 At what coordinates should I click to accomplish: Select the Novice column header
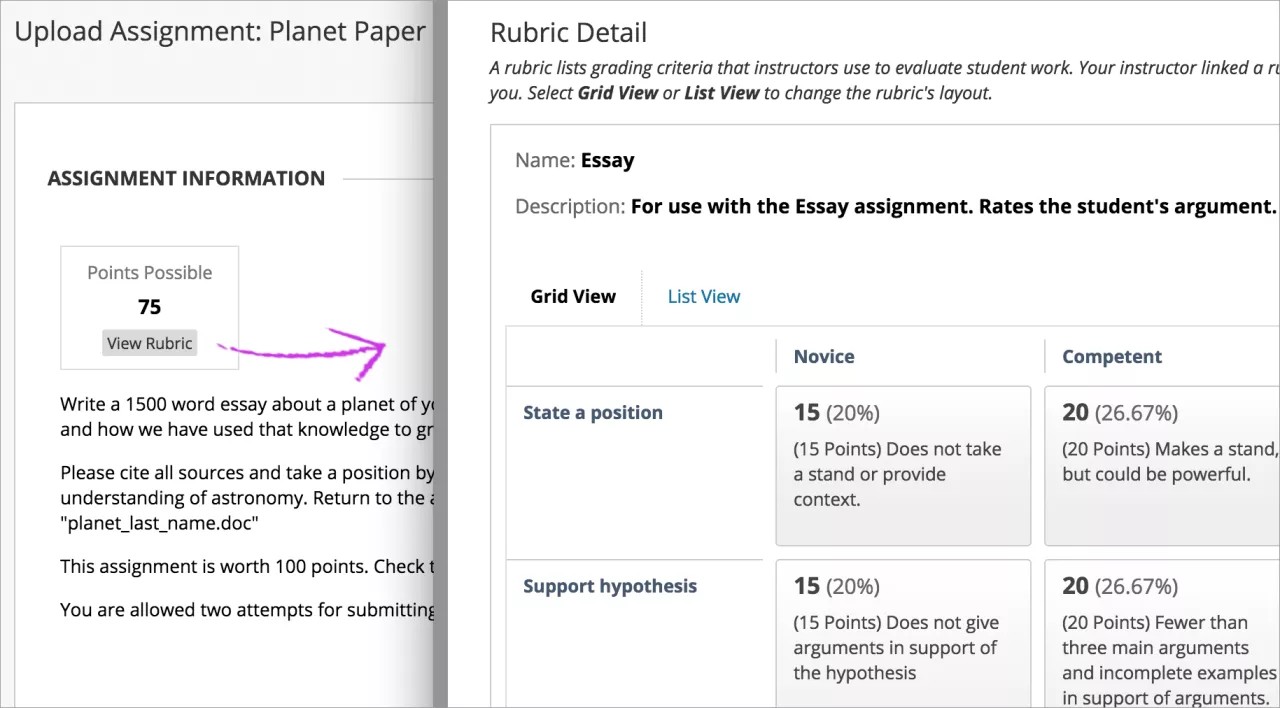[824, 356]
